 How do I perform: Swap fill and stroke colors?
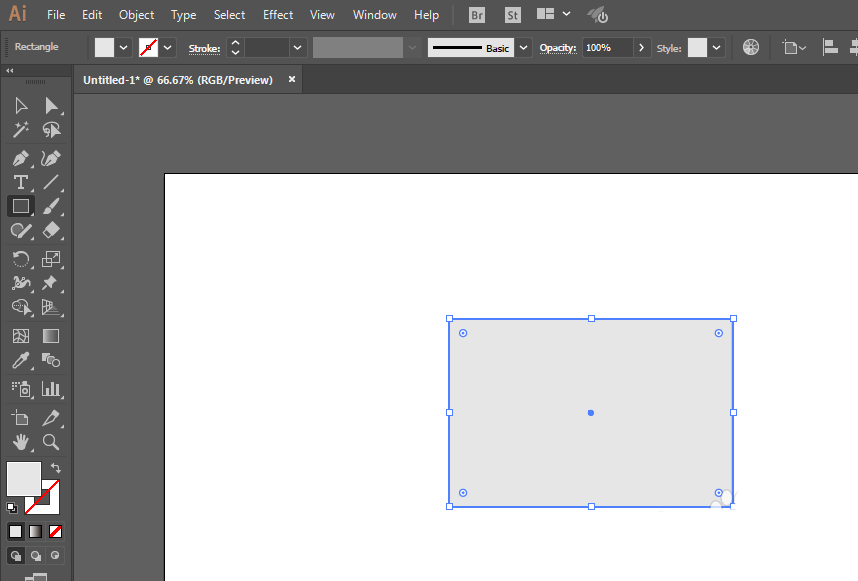[x=56, y=468]
